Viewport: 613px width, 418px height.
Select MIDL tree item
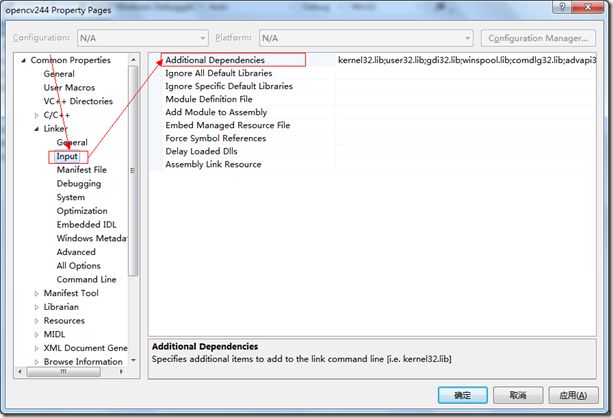(x=54, y=334)
